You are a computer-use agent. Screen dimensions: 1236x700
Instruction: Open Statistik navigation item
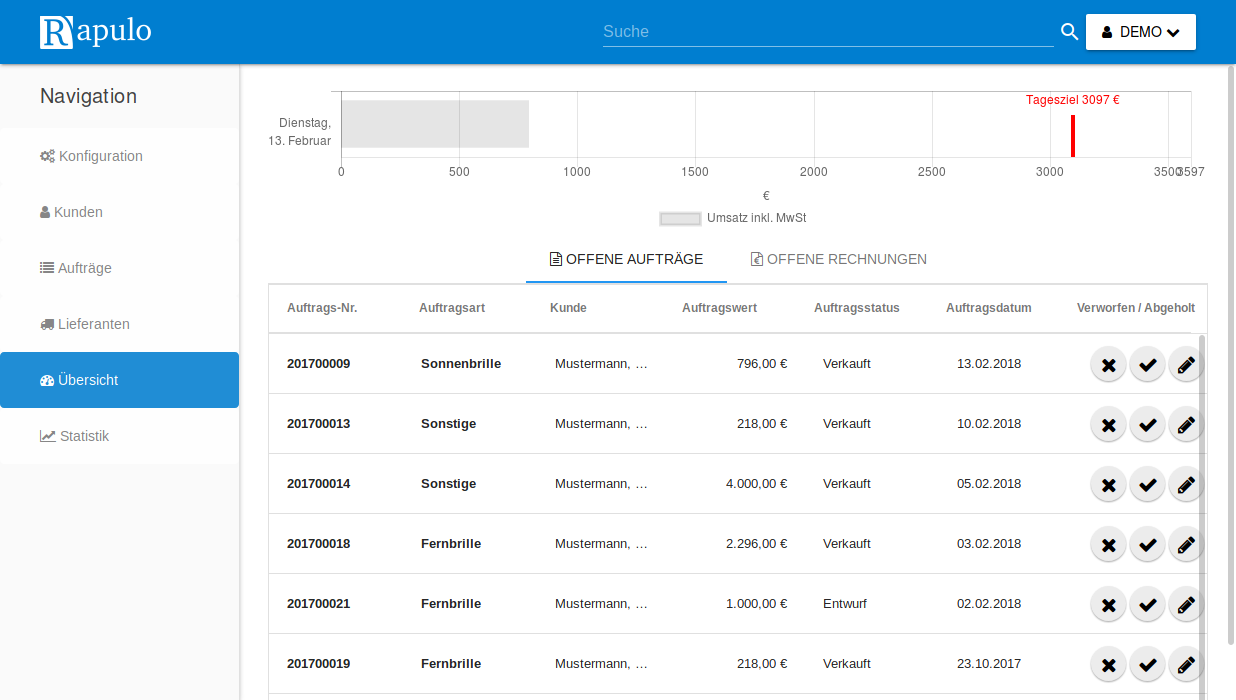click(x=84, y=436)
